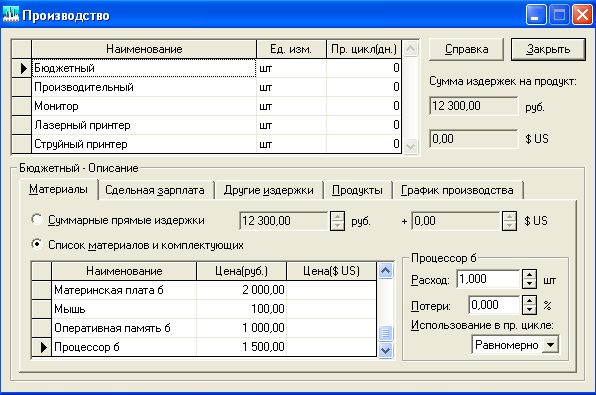This screenshot has height=395, width=596.
Task: Click the Наименование header in materials list
Action: pyautogui.click(x=124, y=271)
